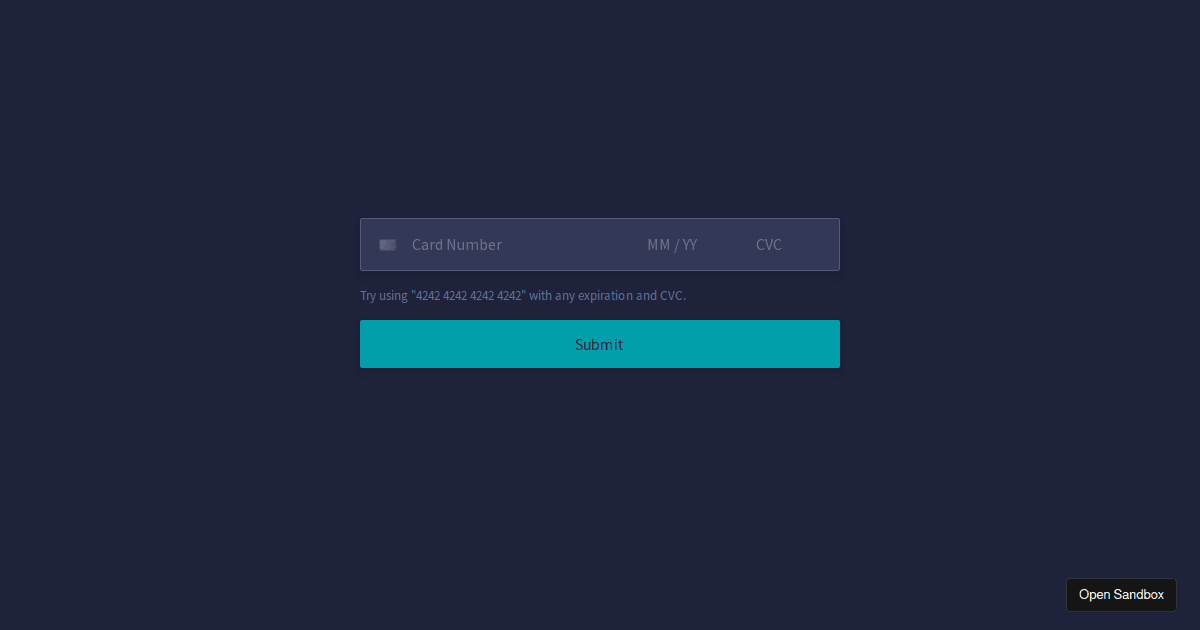Open Sandbox via the corner button
The height and width of the screenshot is (630, 1200).
coord(1121,595)
